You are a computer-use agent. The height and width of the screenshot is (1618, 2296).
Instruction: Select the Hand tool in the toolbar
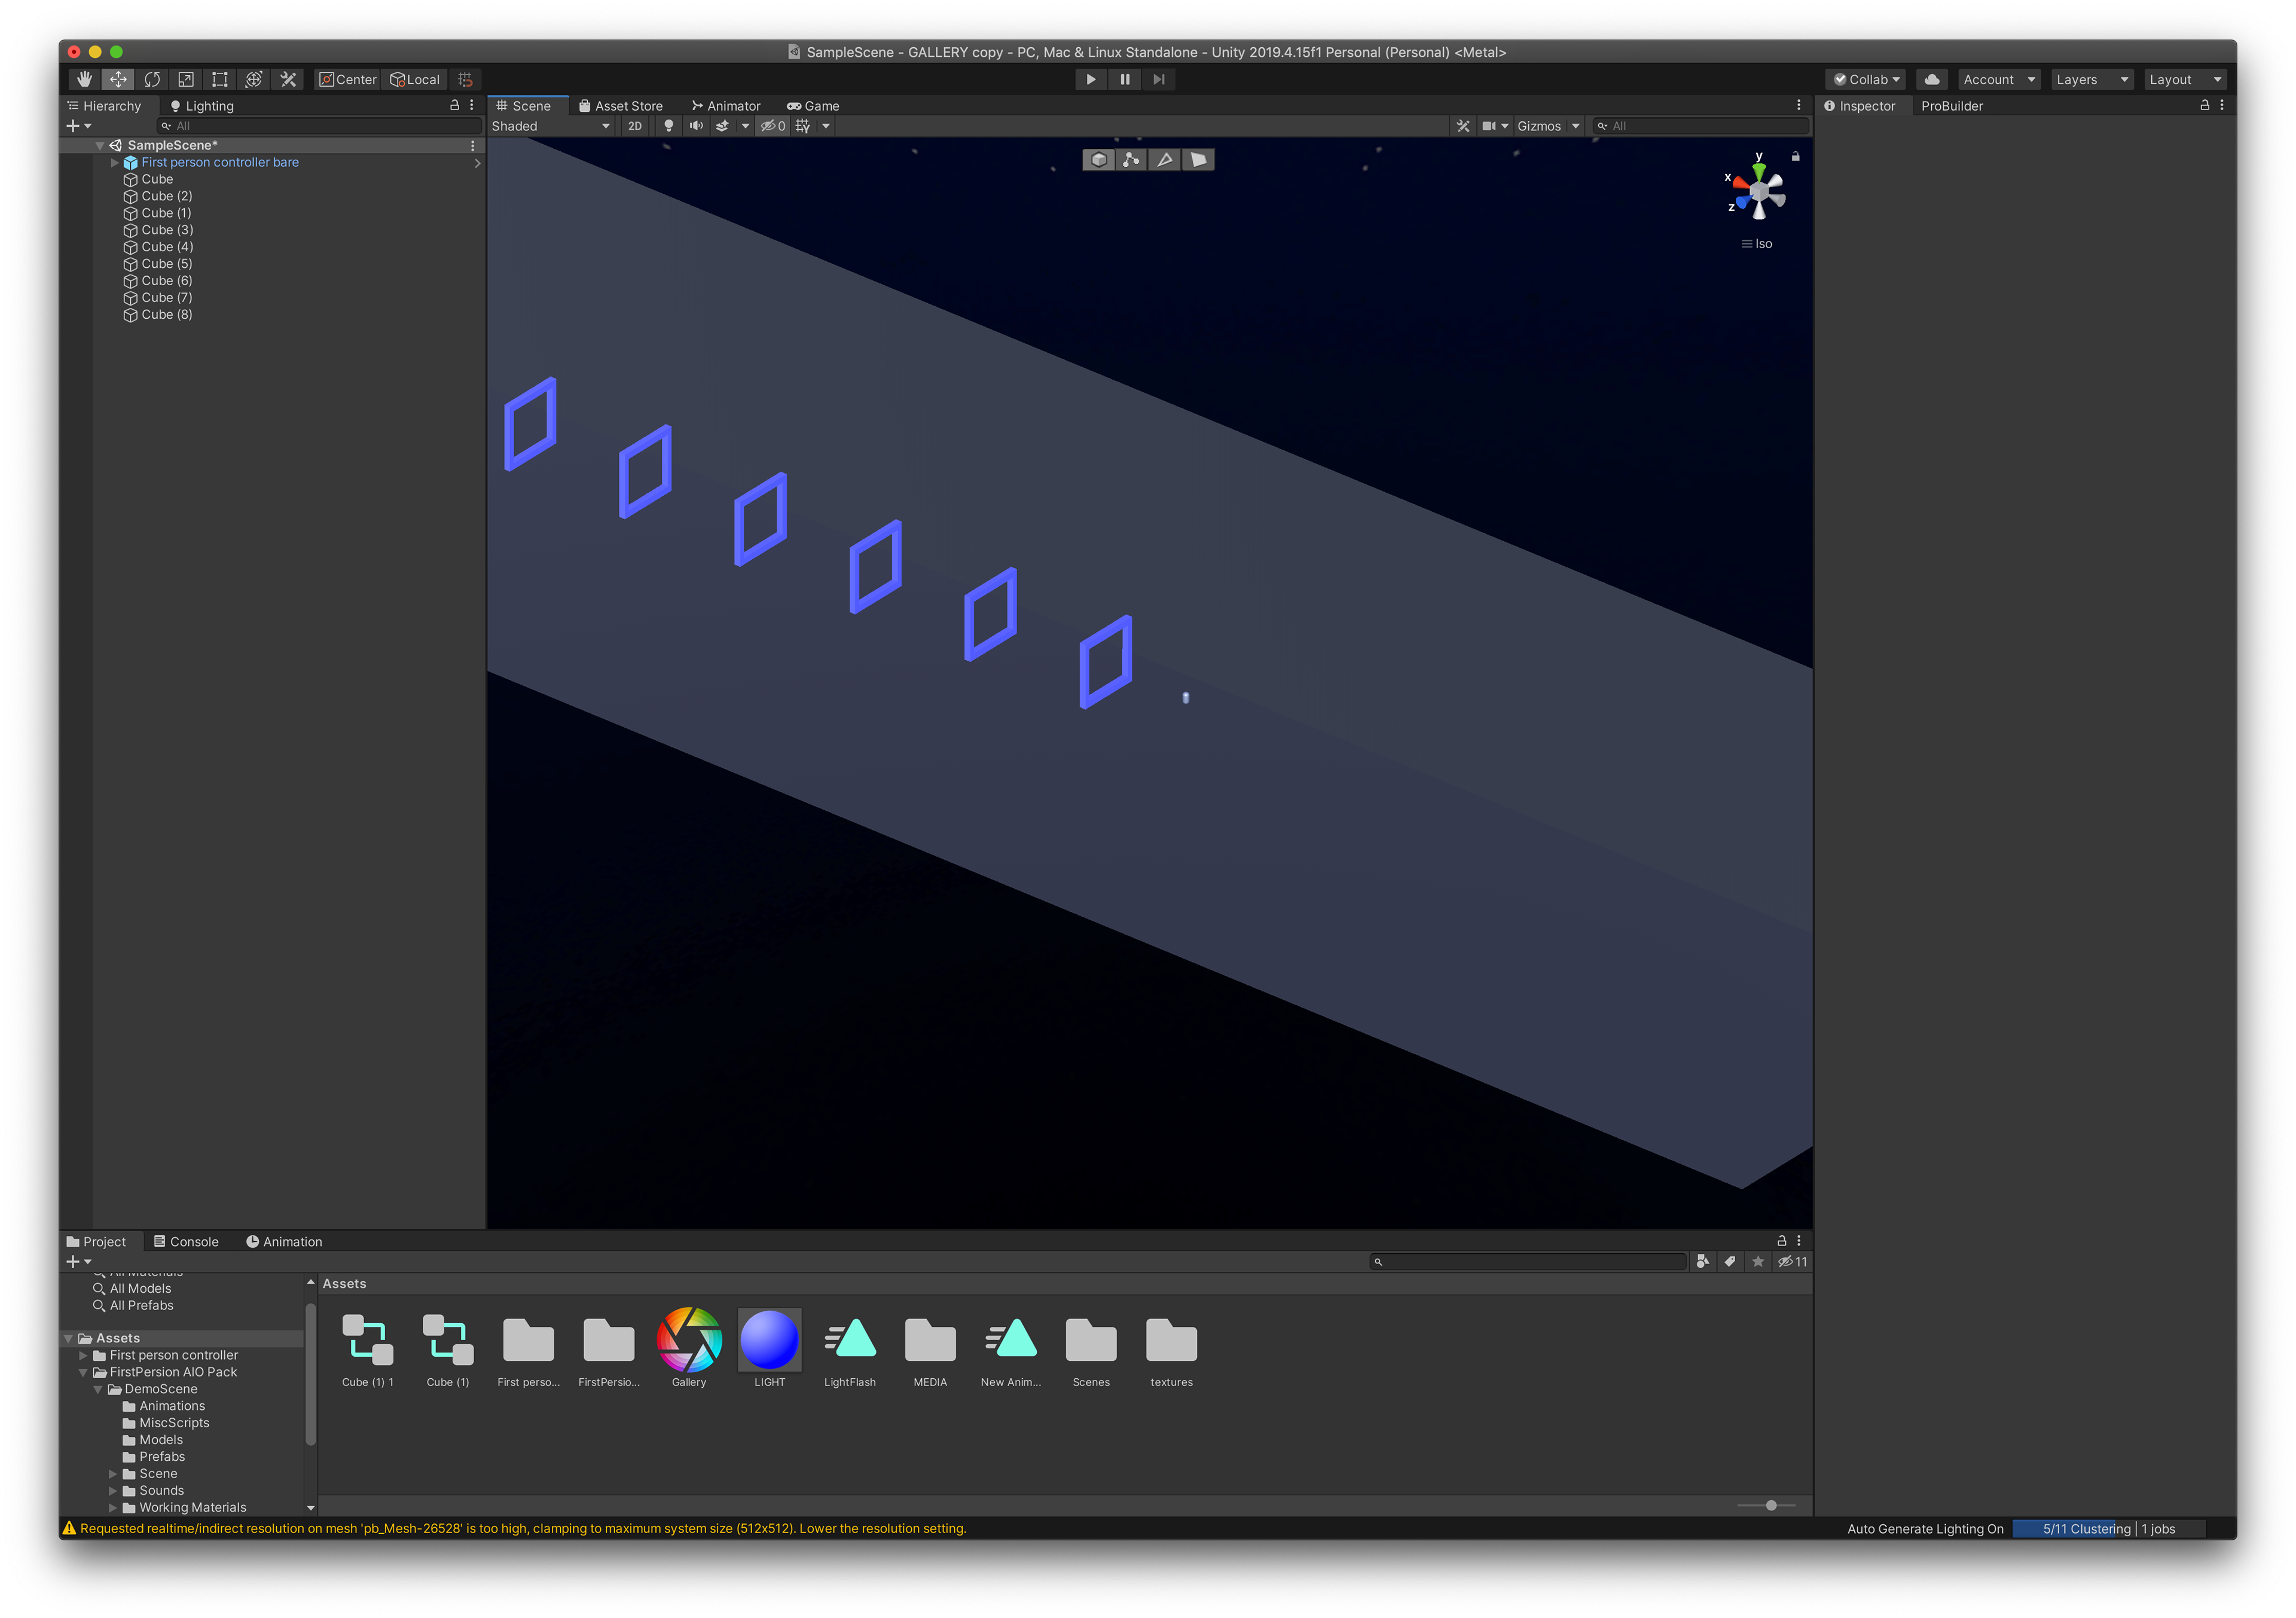(x=84, y=79)
